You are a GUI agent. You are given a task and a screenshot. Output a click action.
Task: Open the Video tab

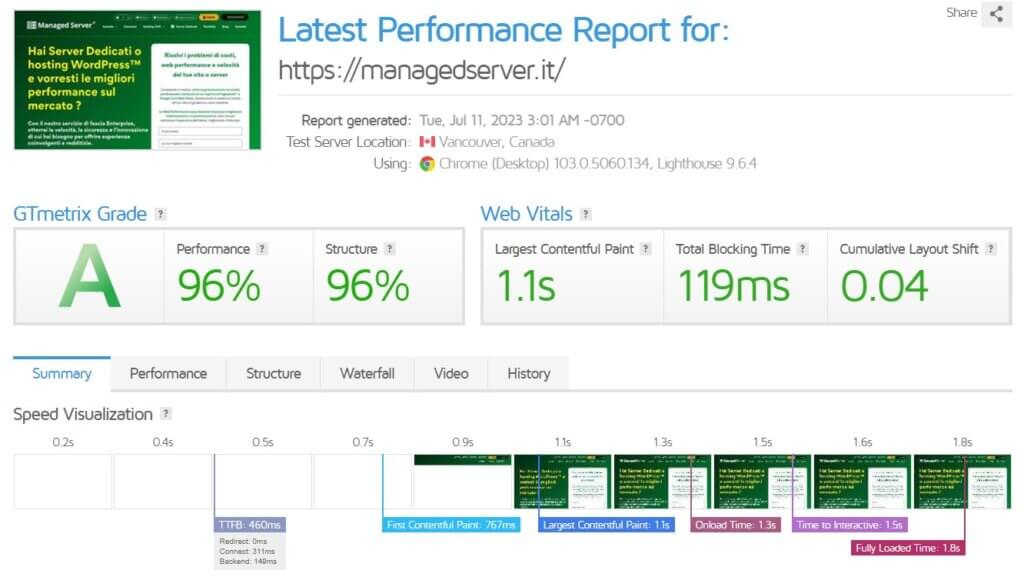pyautogui.click(x=451, y=373)
